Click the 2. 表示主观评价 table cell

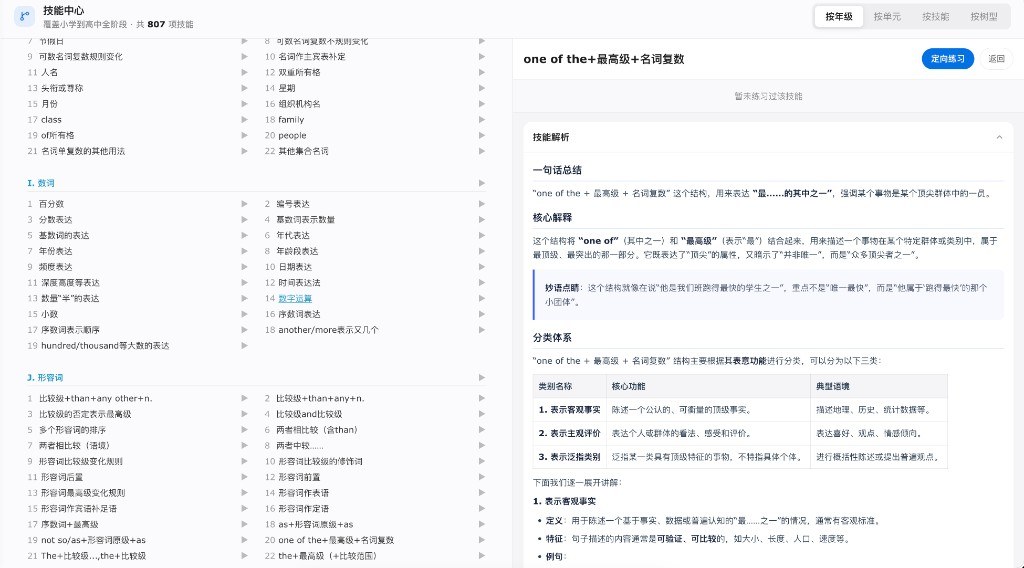(569, 433)
